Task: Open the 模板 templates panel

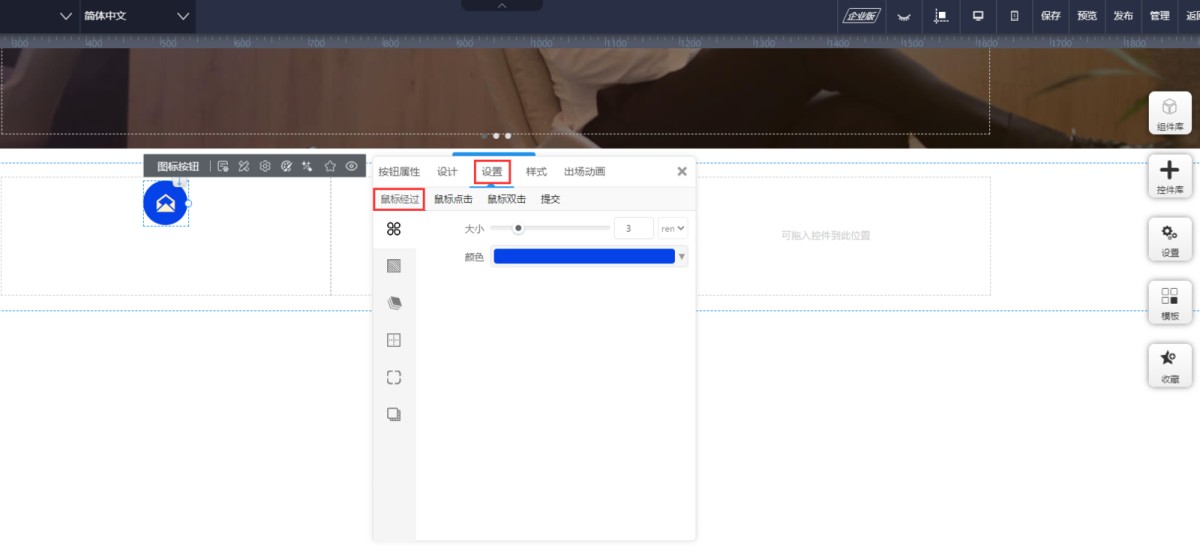Action: click(x=1170, y=302)
